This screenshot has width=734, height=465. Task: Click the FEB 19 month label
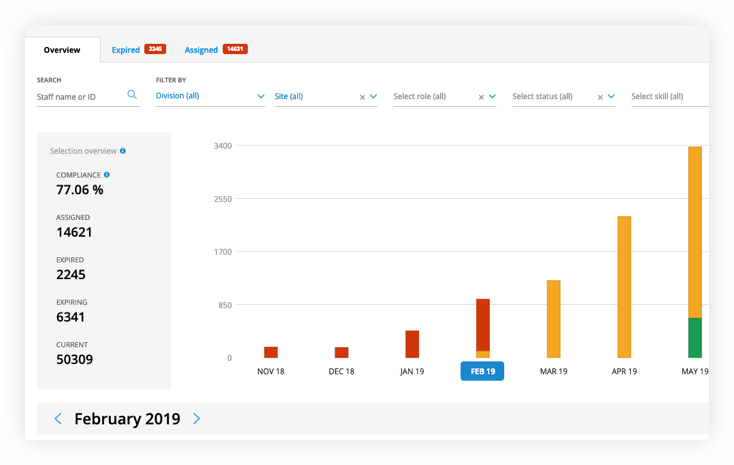(x=482, y=371)
